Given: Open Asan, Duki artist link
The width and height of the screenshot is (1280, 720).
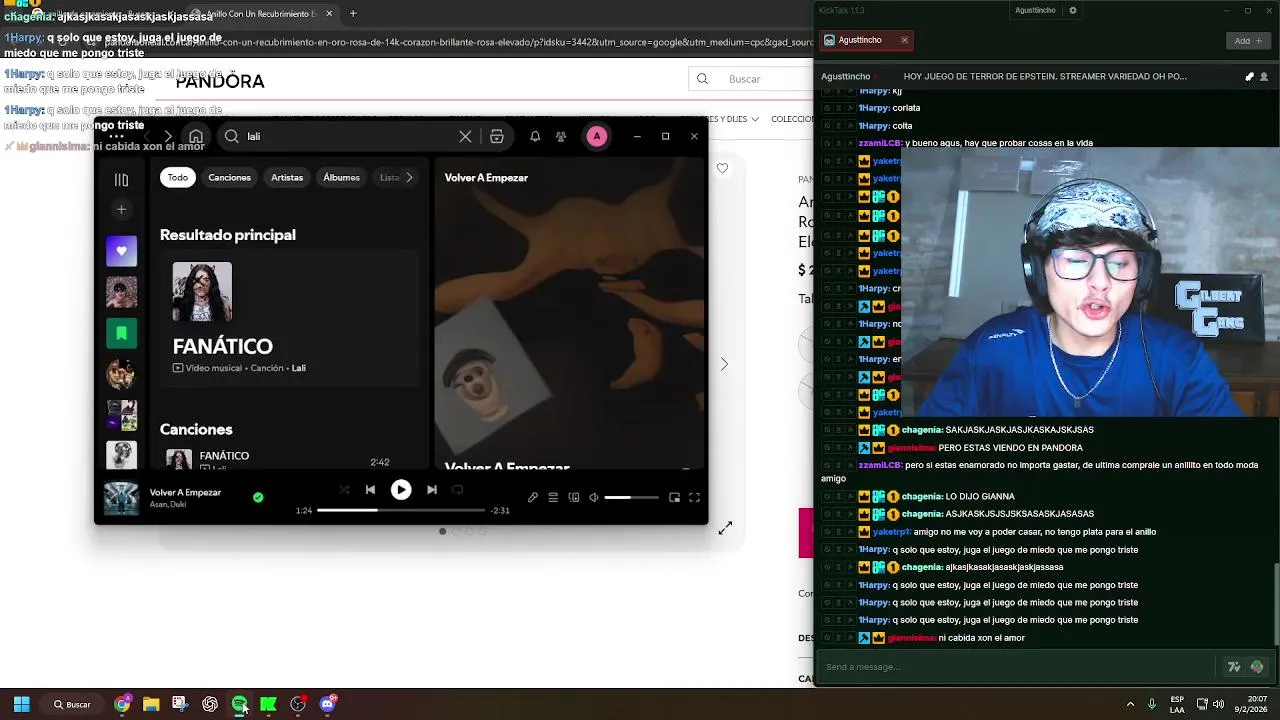Looking at the screenshot, I should point(167,505).
